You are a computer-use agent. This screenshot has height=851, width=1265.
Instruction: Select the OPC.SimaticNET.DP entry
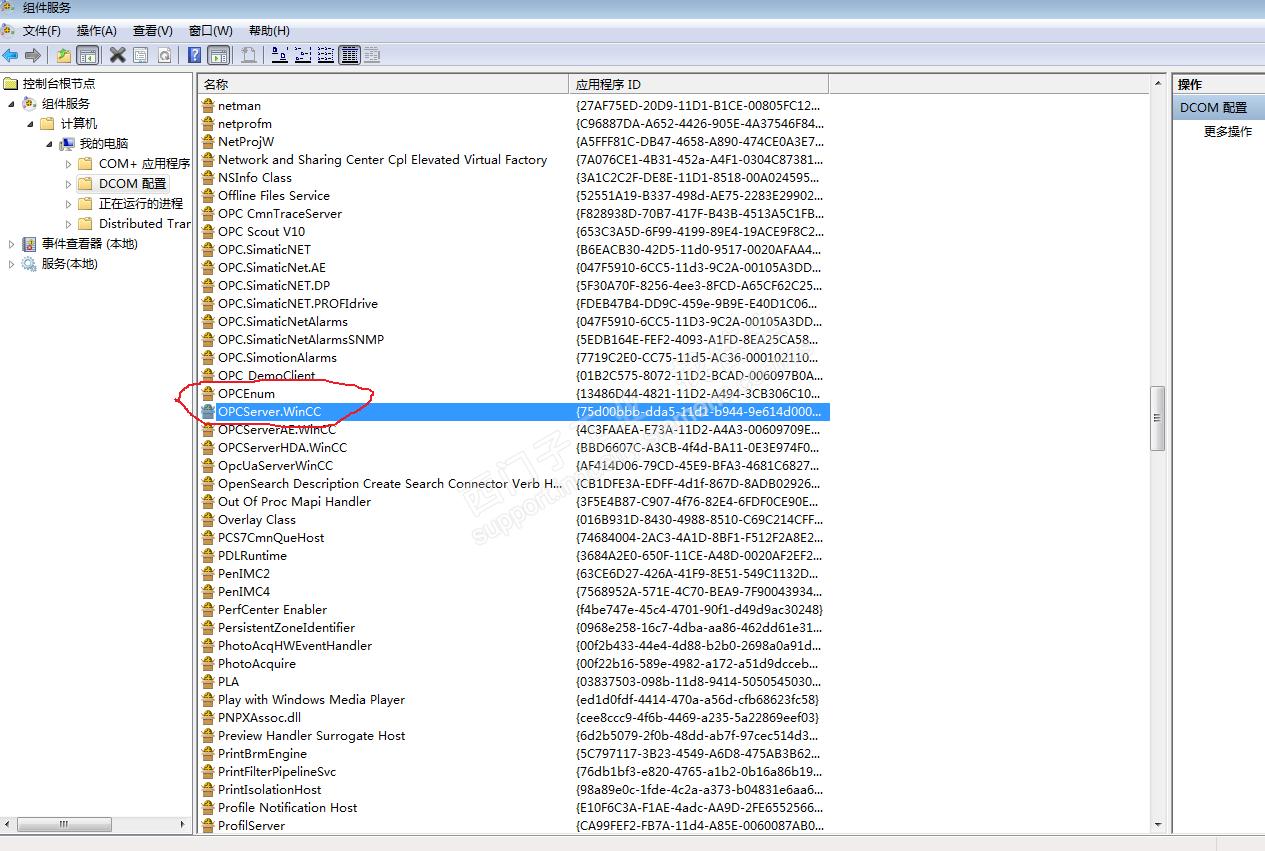(x=274, y=286)
